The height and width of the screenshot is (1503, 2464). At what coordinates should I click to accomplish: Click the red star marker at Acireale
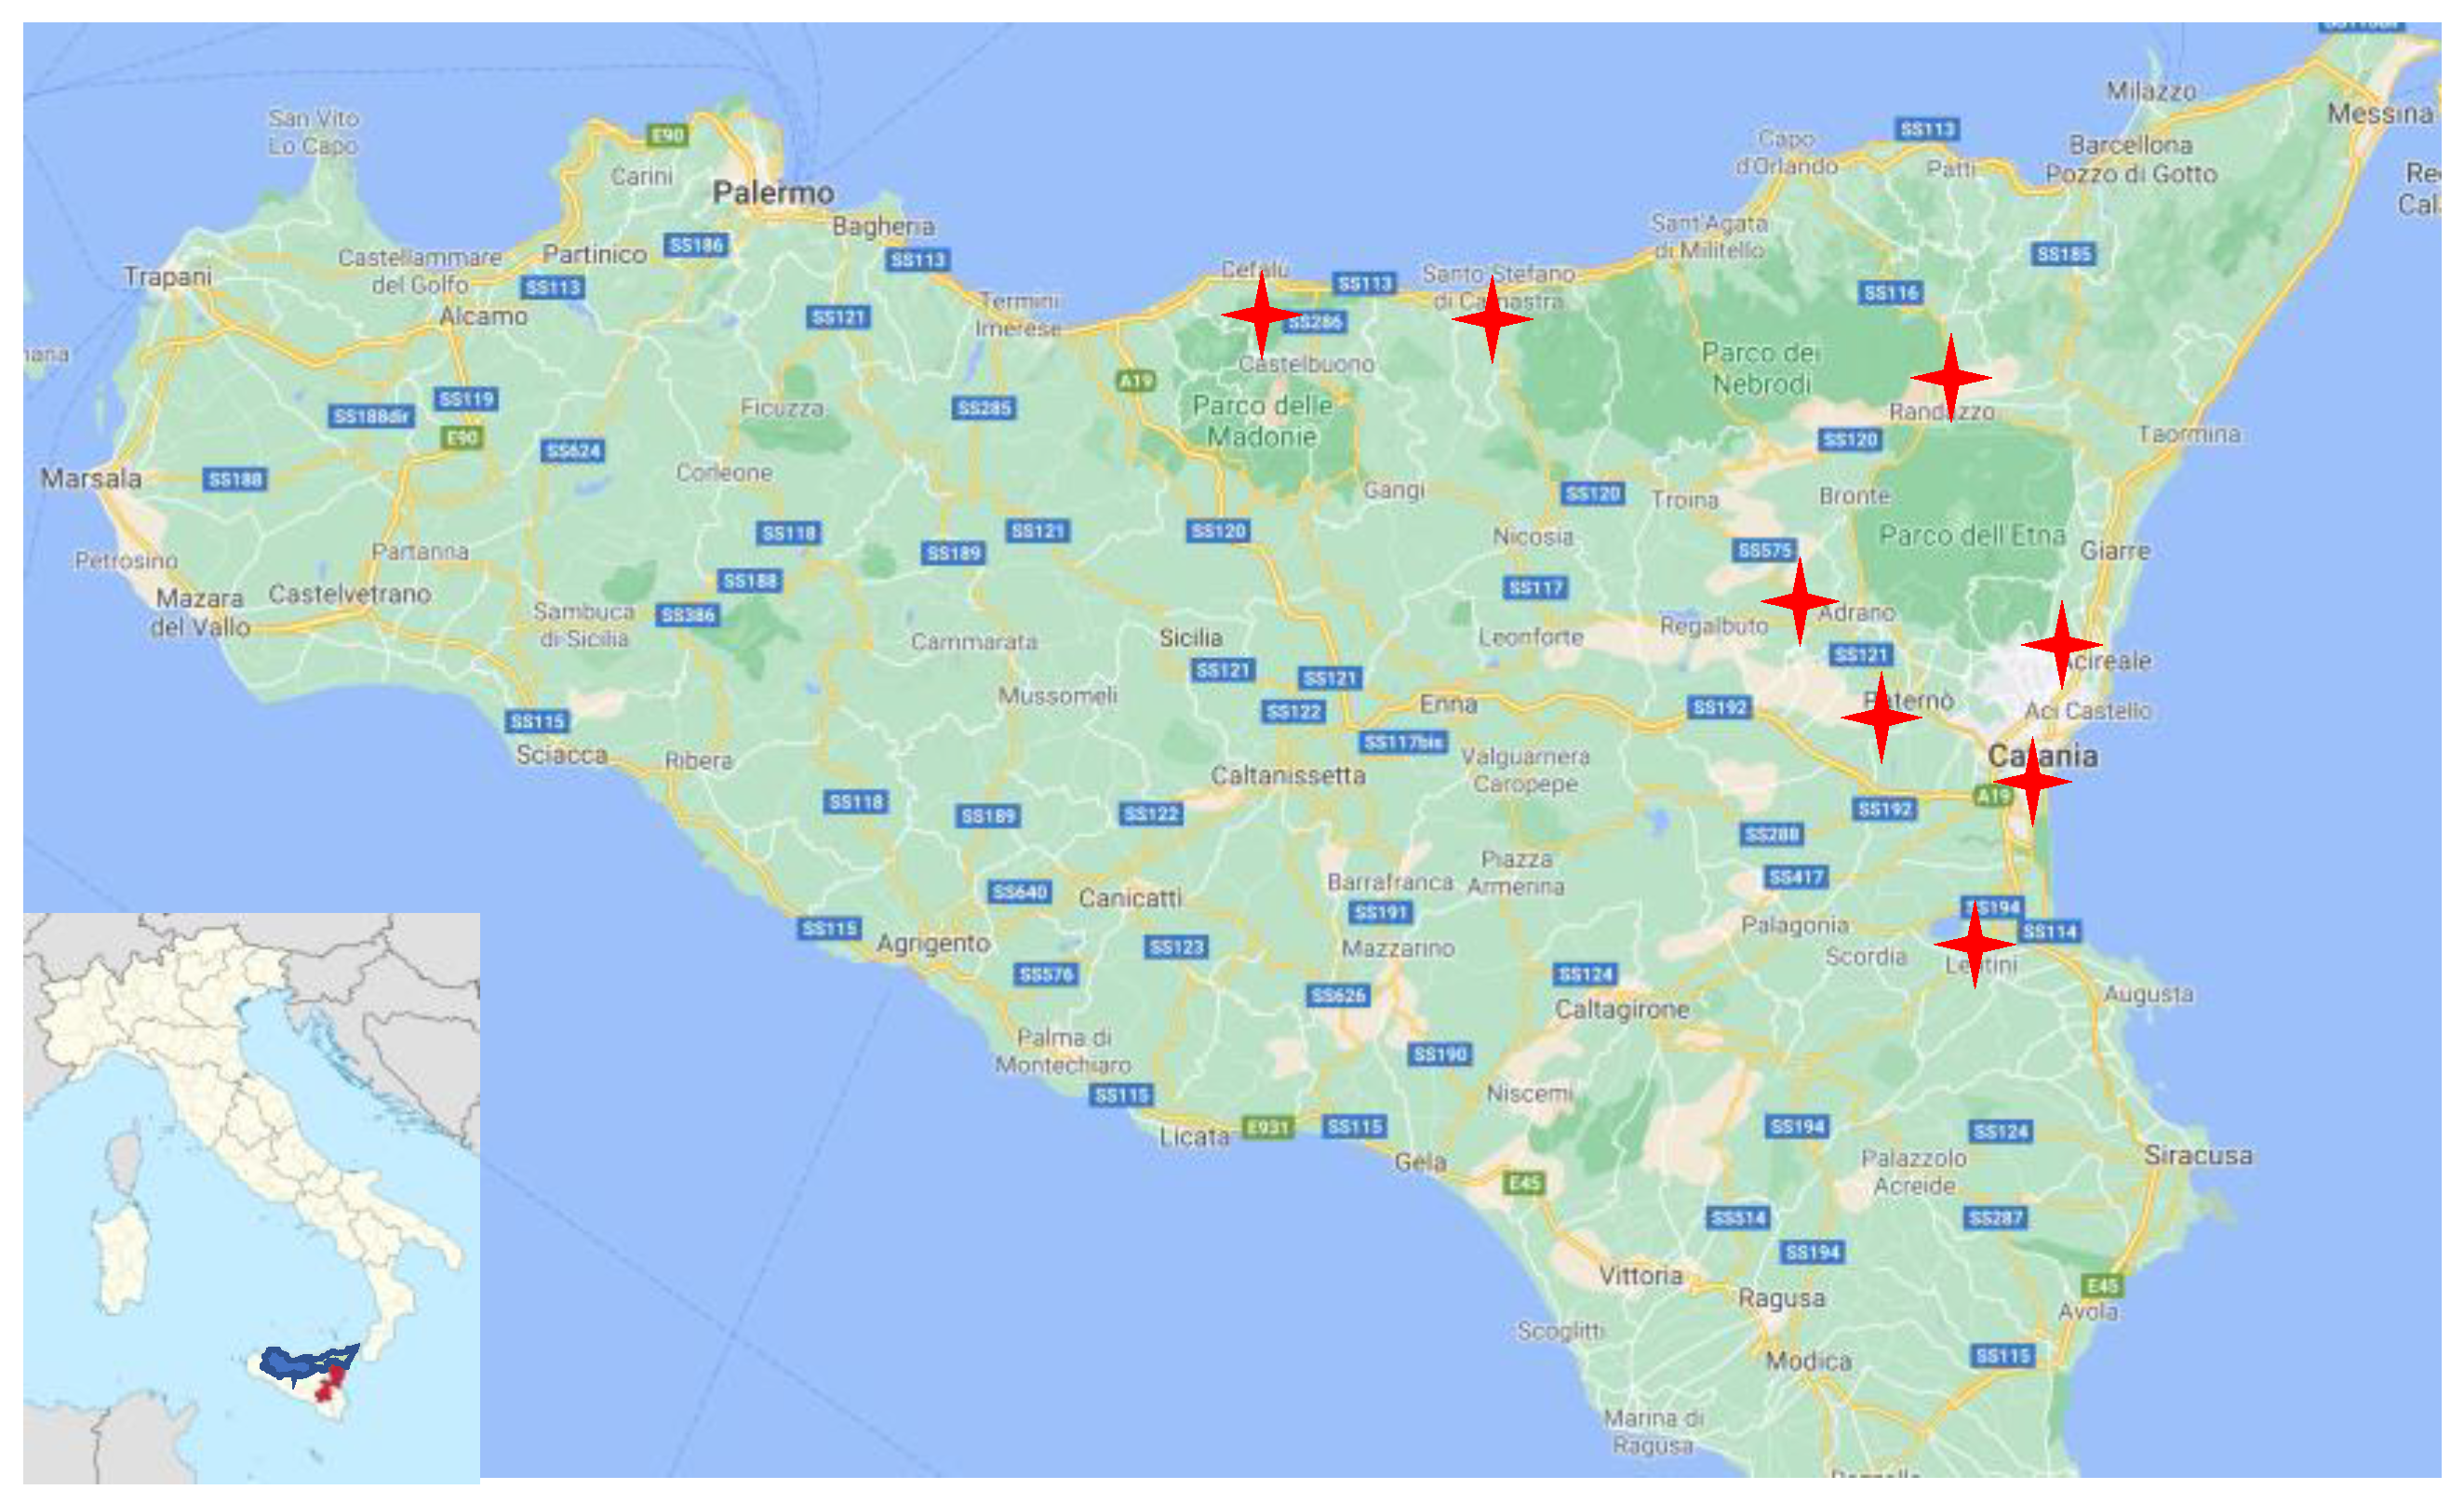pos(2061,645)
